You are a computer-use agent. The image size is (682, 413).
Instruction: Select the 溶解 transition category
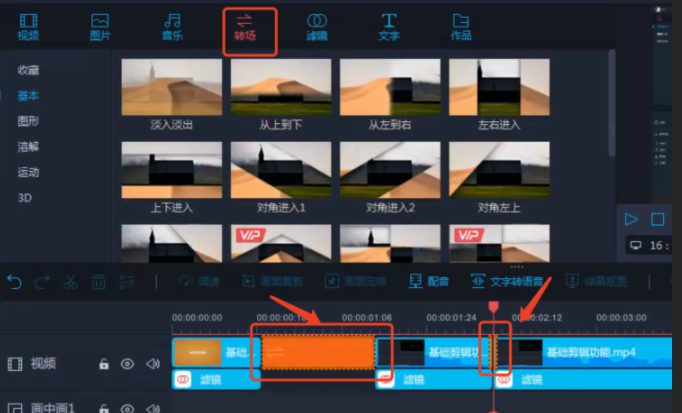pos(28,146)
